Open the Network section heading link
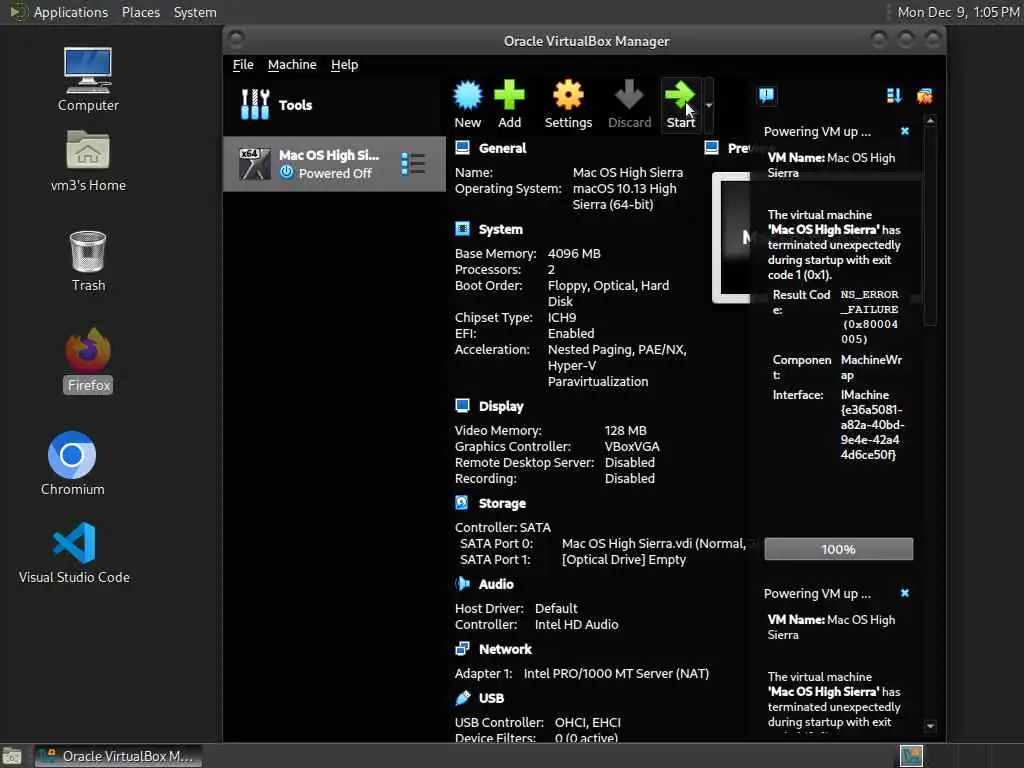The height and width of the screenshot is (768, 1024). tap(505, 649)
